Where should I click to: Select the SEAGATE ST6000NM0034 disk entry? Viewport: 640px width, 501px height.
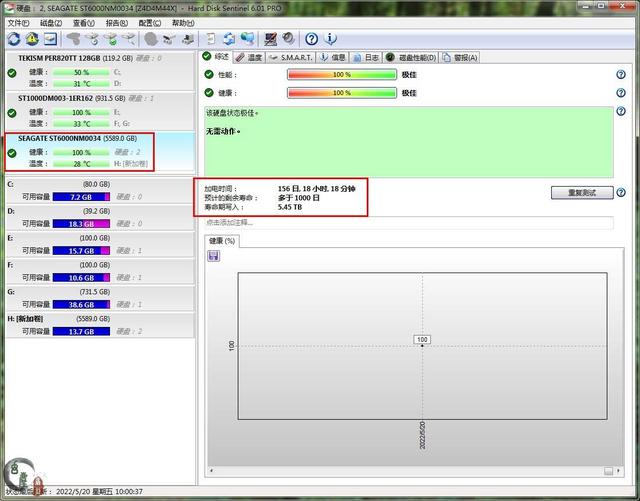100,151
